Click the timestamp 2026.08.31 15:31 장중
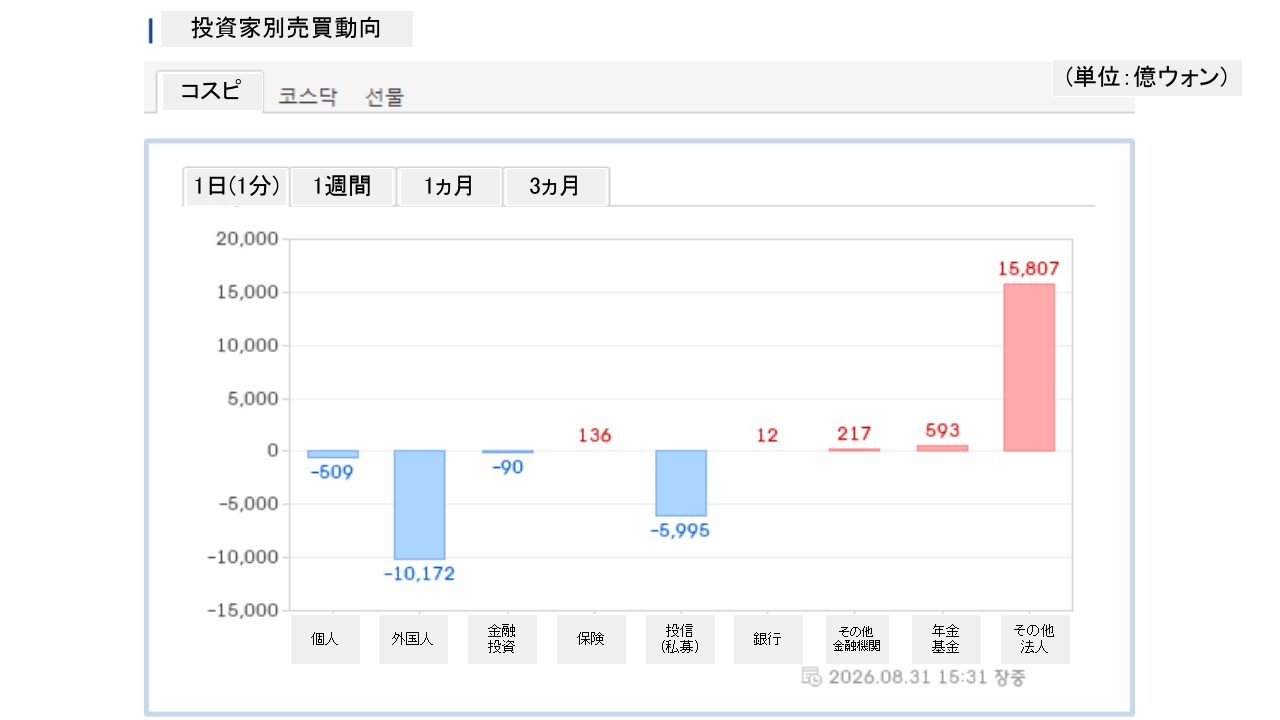 (927, 677)
